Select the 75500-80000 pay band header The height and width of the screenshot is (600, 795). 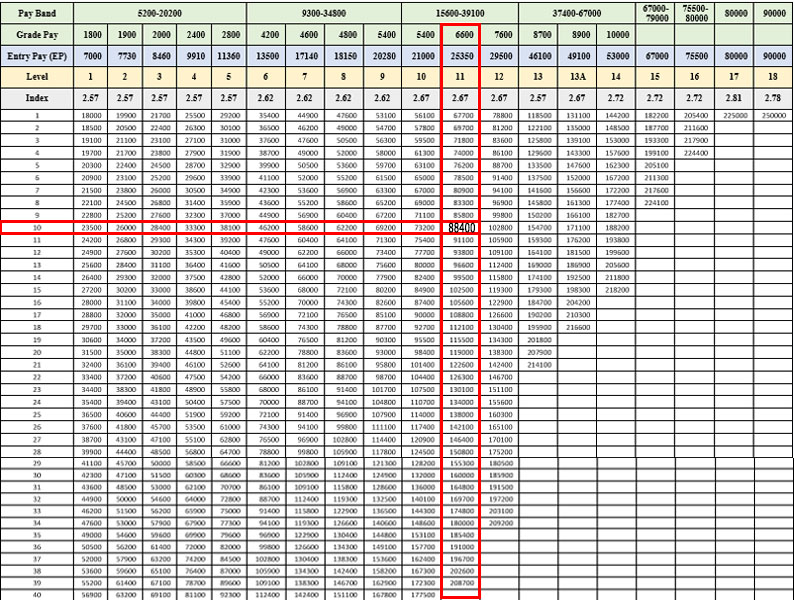click(695, 11)
